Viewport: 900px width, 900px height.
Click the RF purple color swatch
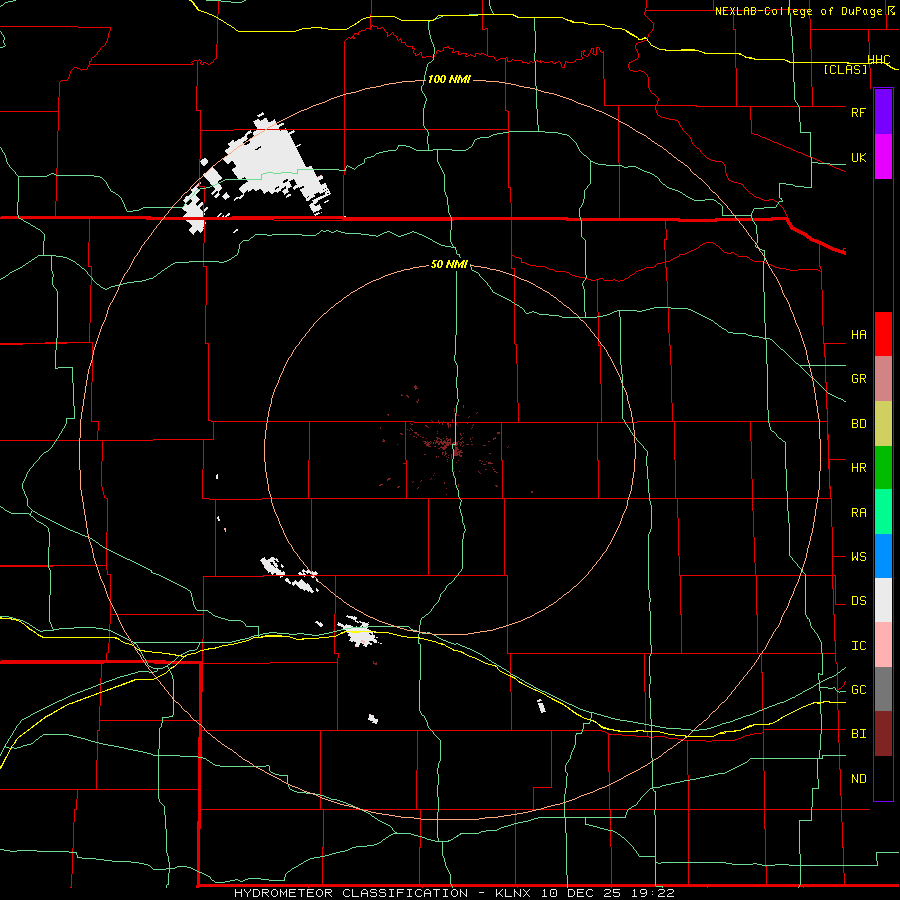tap(883, 112)
